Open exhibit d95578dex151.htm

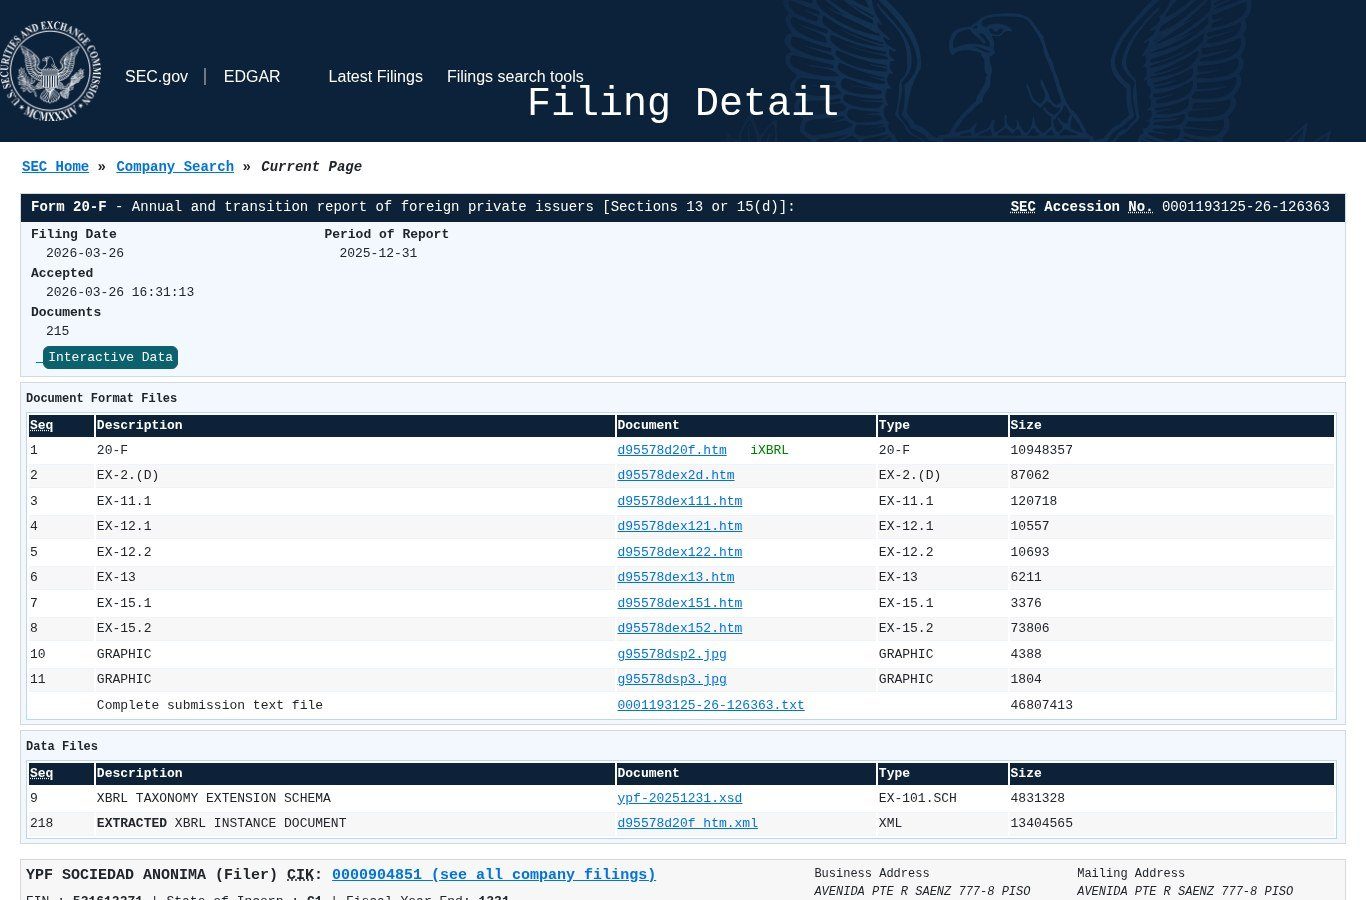680,603
